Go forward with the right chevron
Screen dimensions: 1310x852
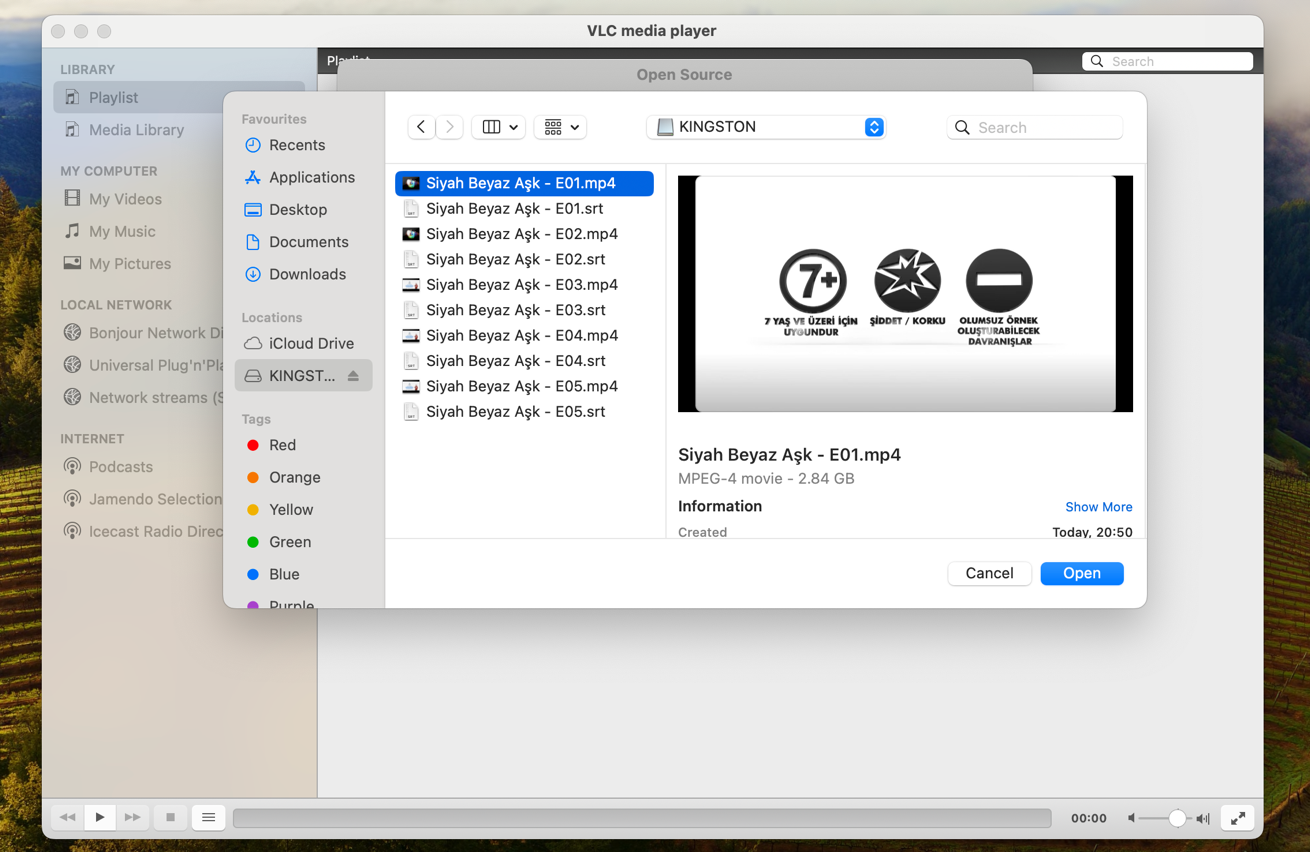[x=450, y=127]
